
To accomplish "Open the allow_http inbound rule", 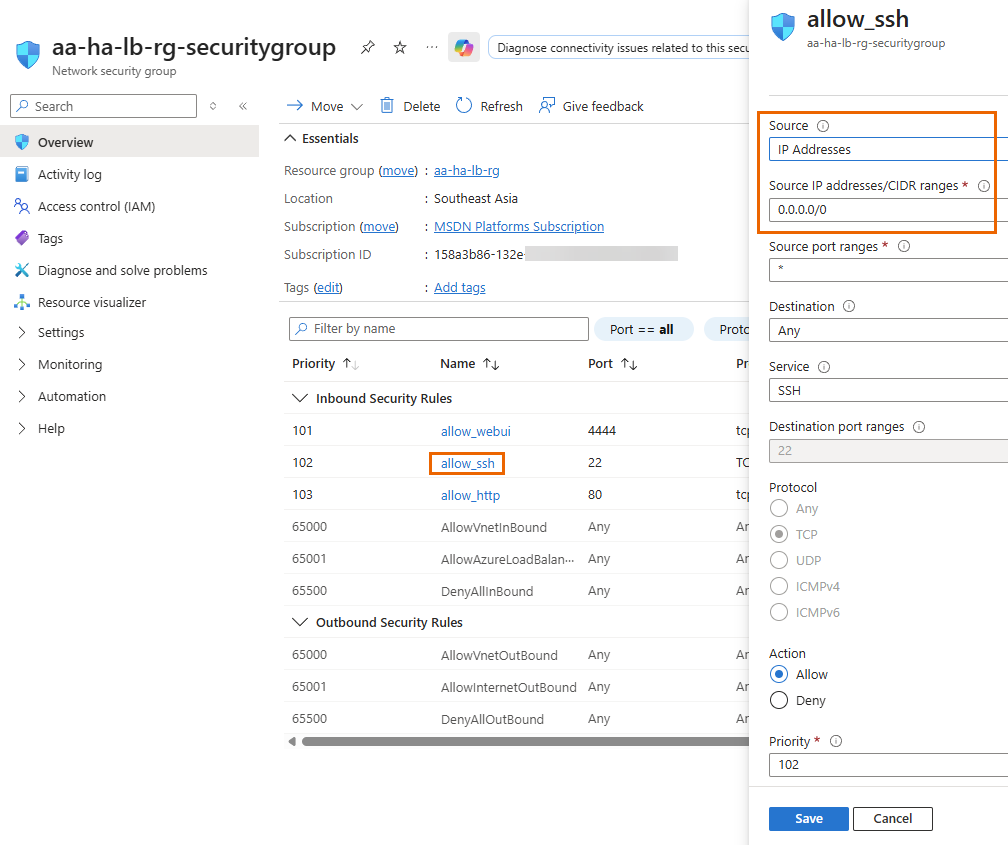I will click(x=470, y=495).
